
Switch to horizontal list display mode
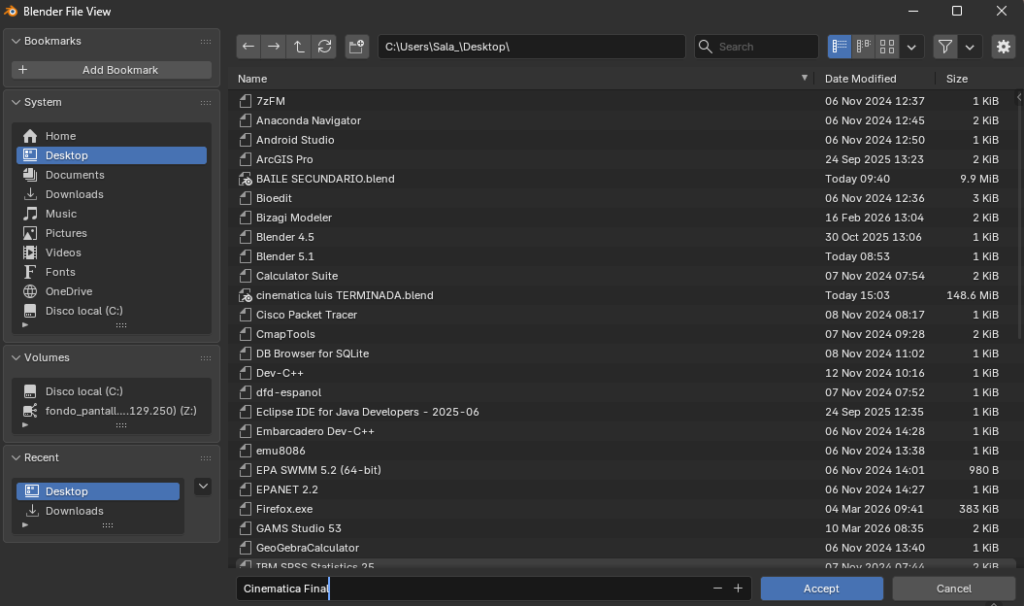[863, 46]
